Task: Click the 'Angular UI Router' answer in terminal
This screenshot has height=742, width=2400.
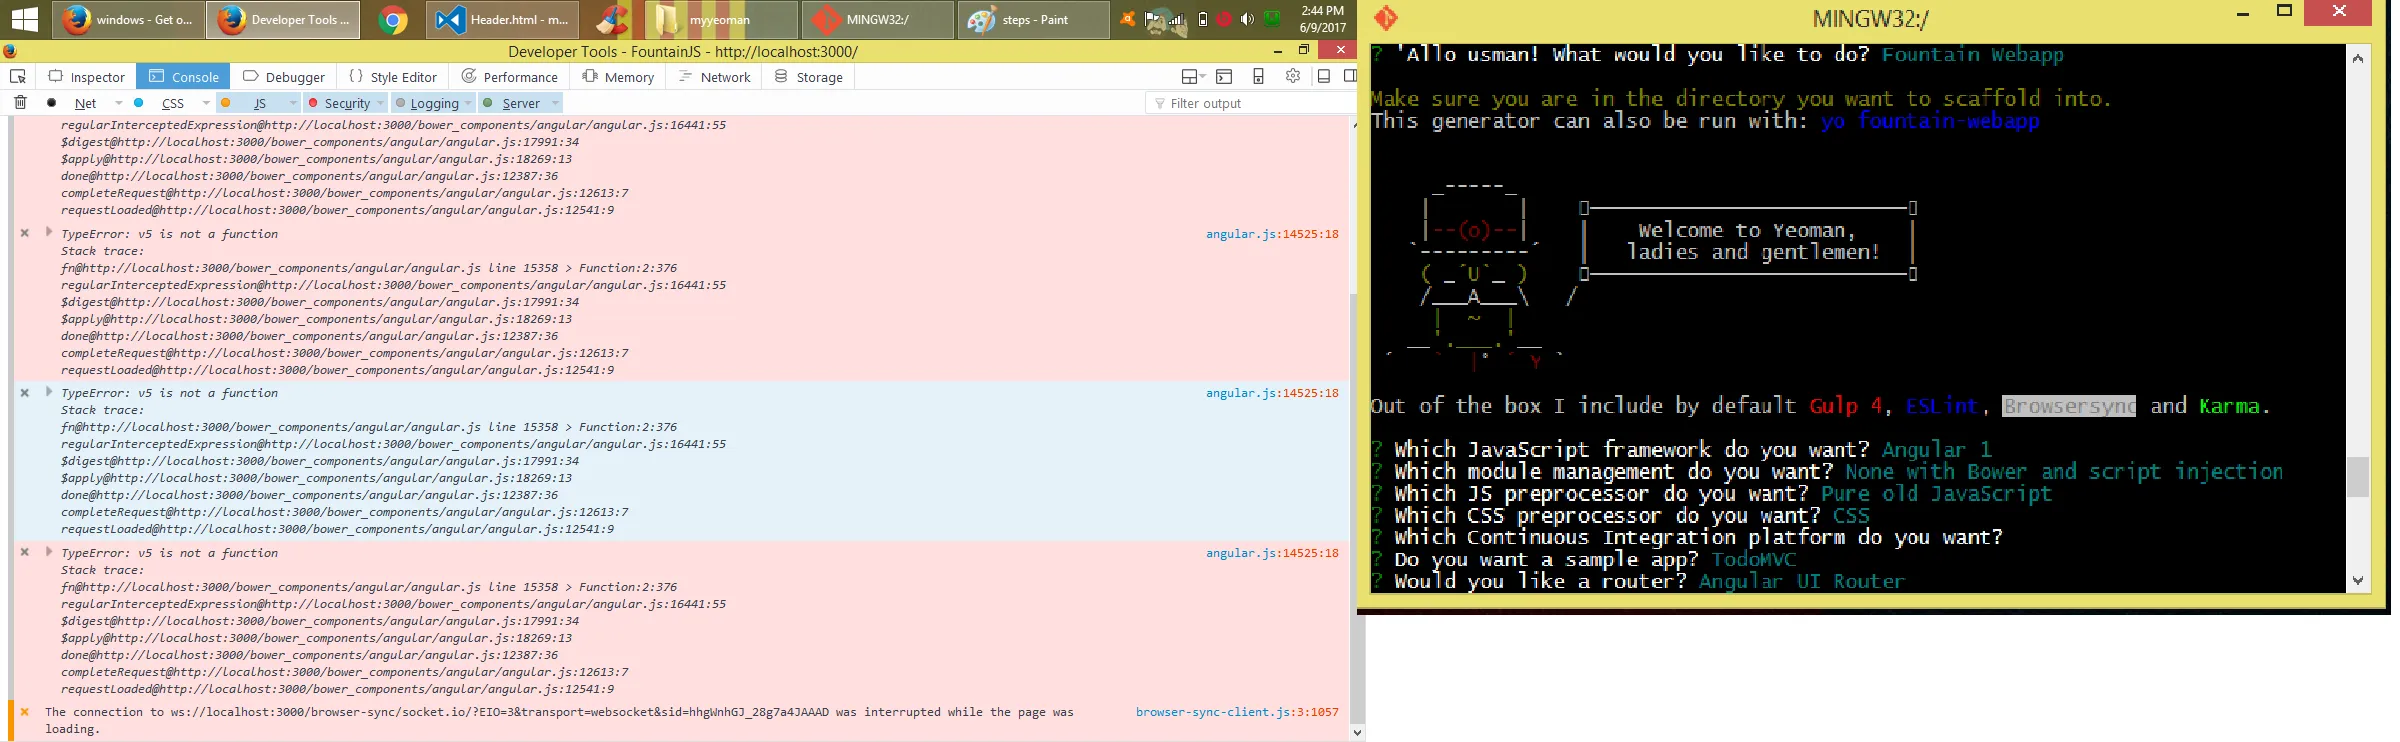Action: pos(1801,581)
